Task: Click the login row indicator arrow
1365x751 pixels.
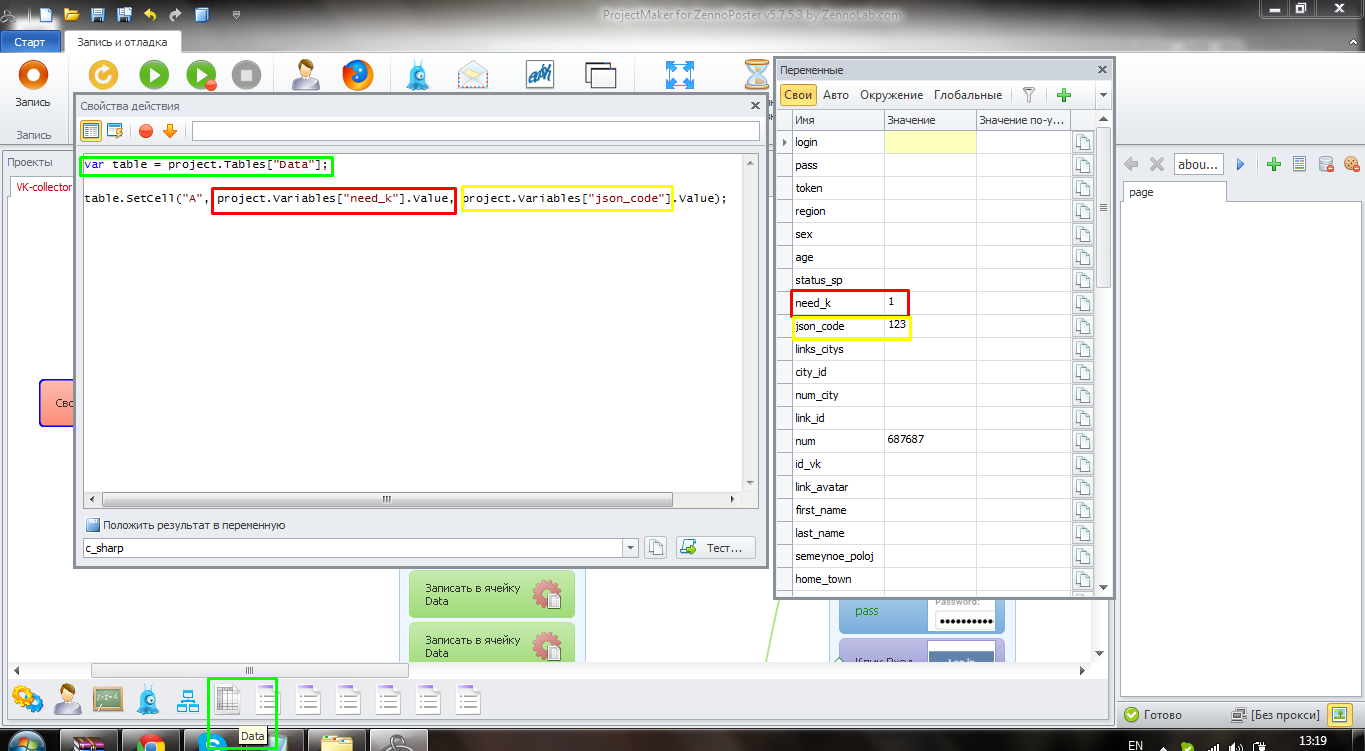Action: coord(785,142)
